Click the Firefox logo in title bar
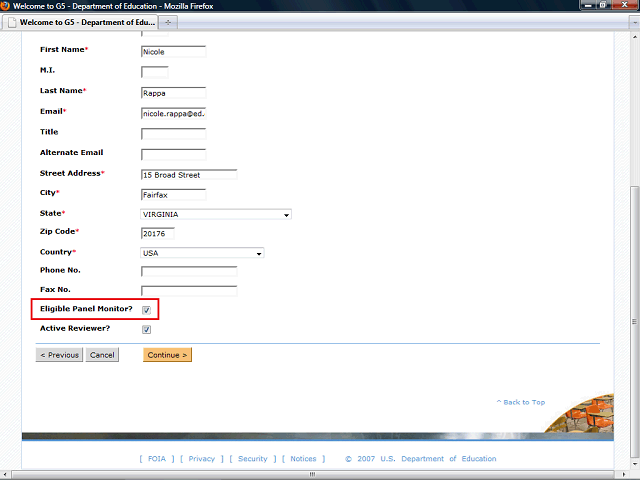The image size is (640, 480). tap(5, 6)
